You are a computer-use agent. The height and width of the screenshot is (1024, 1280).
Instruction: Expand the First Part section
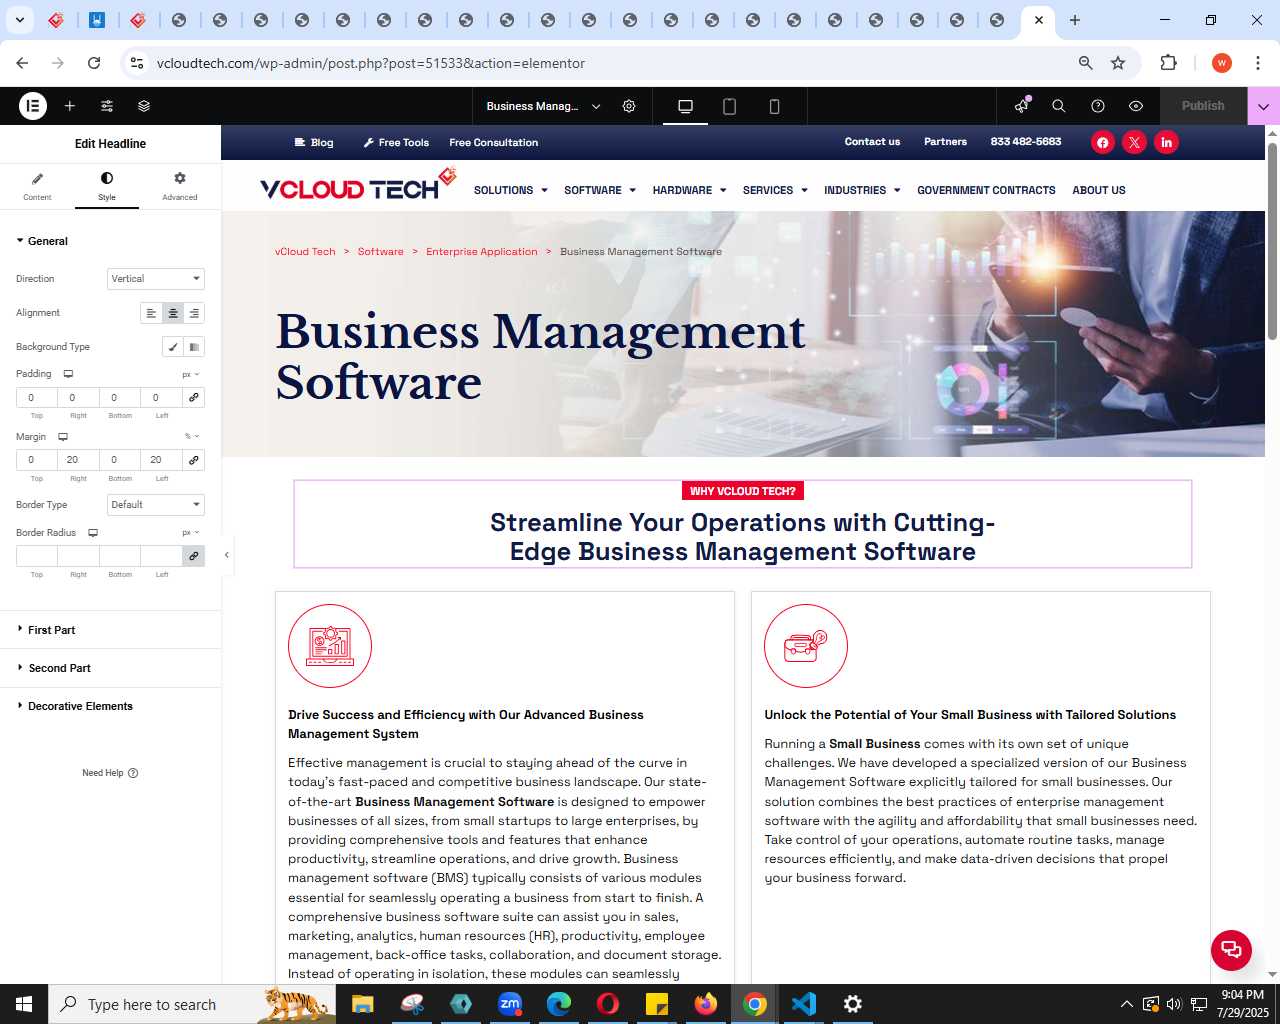[x=110, y=630]
